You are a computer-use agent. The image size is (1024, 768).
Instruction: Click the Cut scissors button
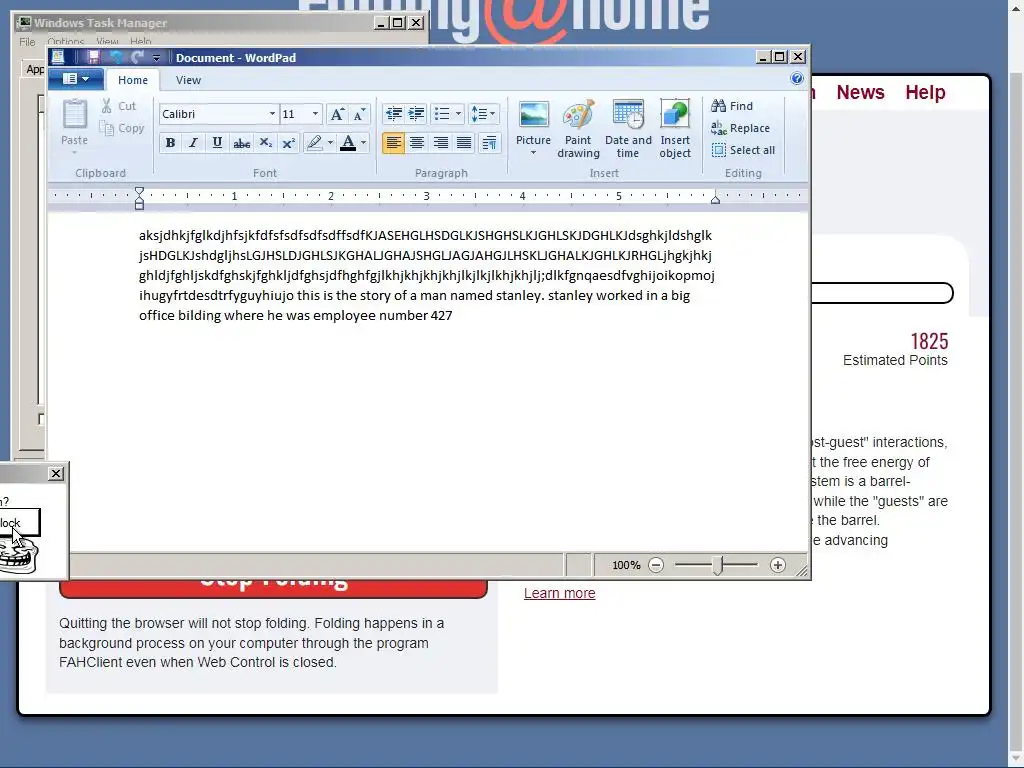[118, 106]
